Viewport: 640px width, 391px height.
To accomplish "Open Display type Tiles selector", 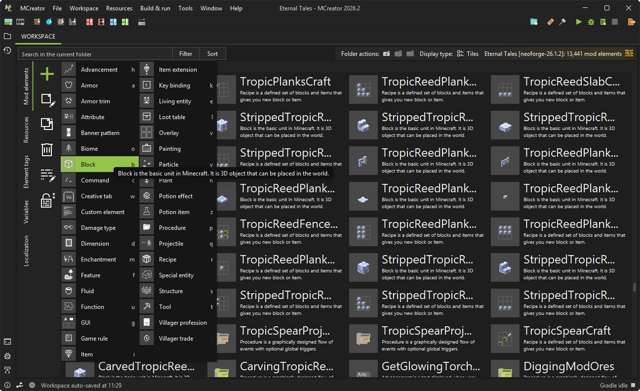I will [468, 54].
